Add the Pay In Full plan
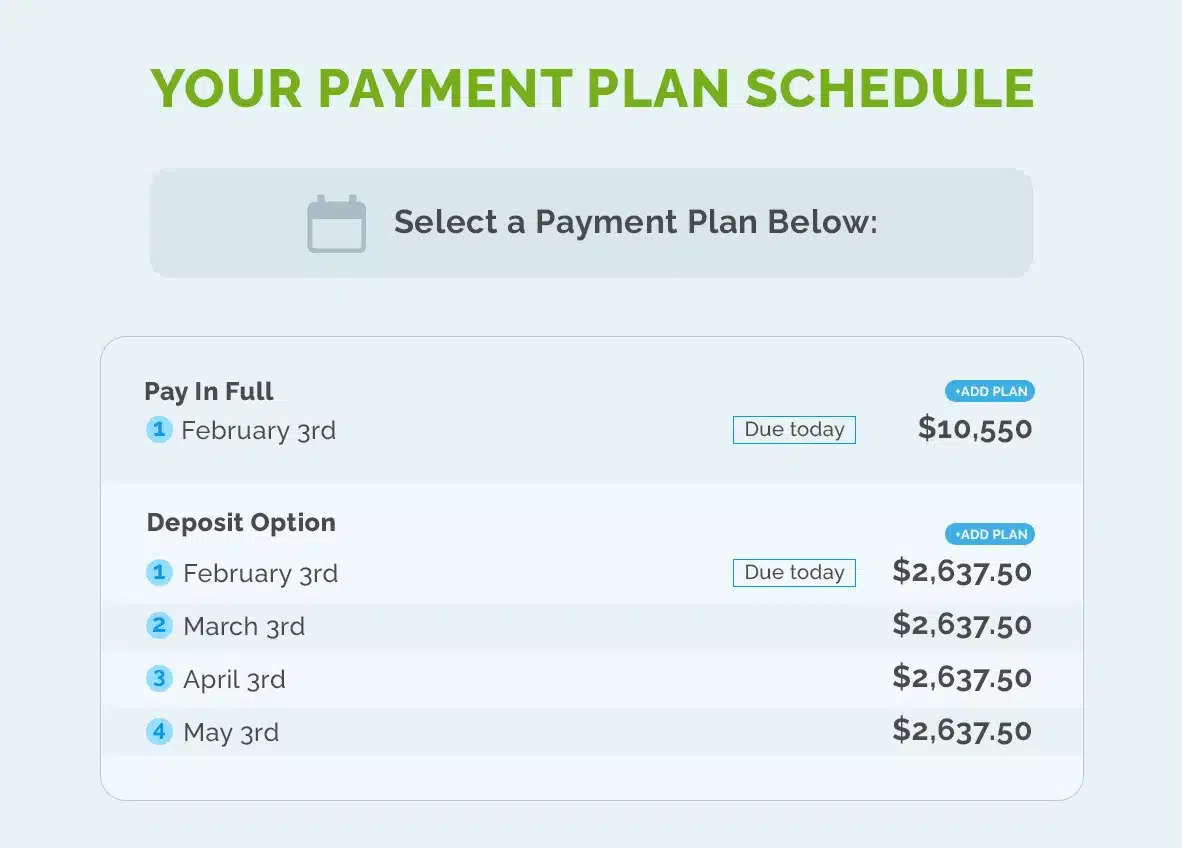Image resolution: width=1182 pixels, height=848 pixels. pos(989,392)
